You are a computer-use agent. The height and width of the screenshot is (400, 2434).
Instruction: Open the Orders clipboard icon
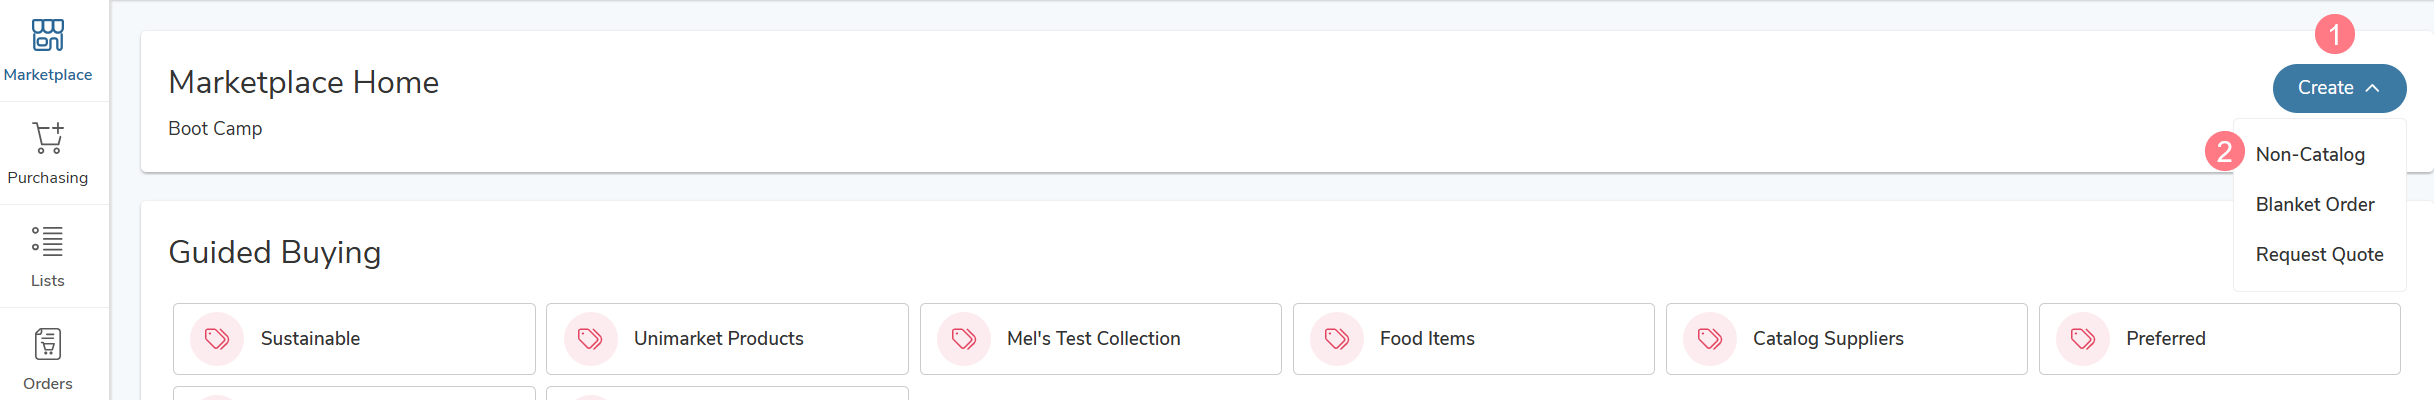pos(48,344)
